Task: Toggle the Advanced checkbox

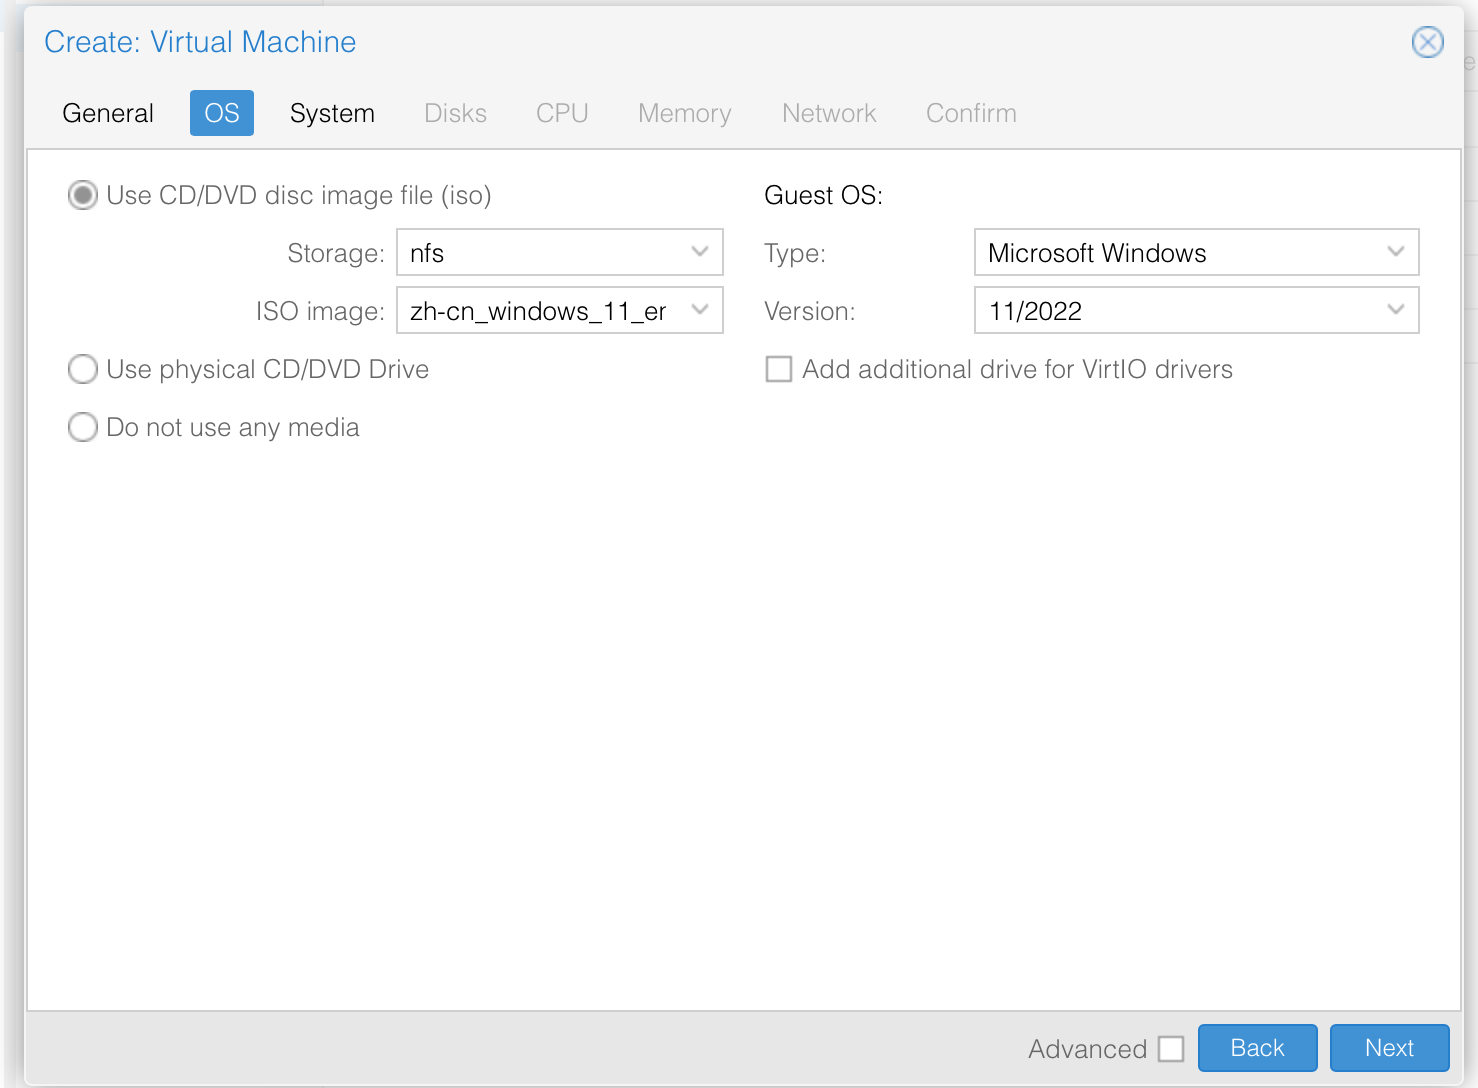Action: pyautogui.click(x=1171, y=1049)
